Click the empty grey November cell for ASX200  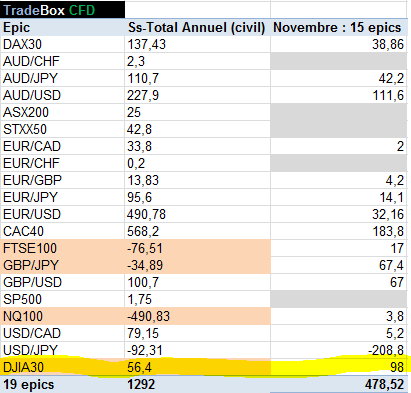[x=339, y=112]
